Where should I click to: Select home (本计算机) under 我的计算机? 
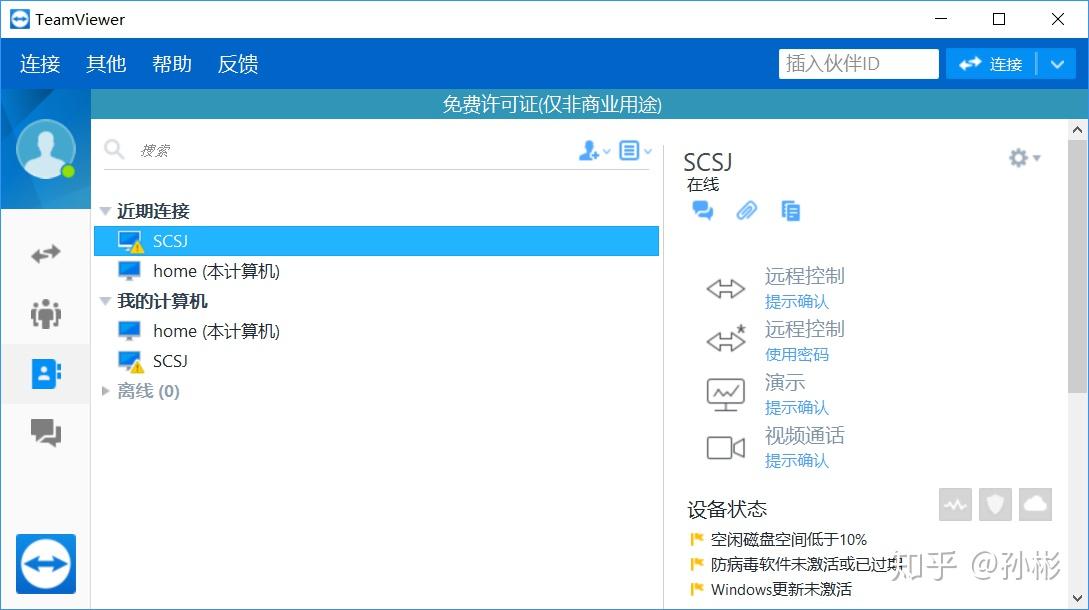[x=376, y=331]
